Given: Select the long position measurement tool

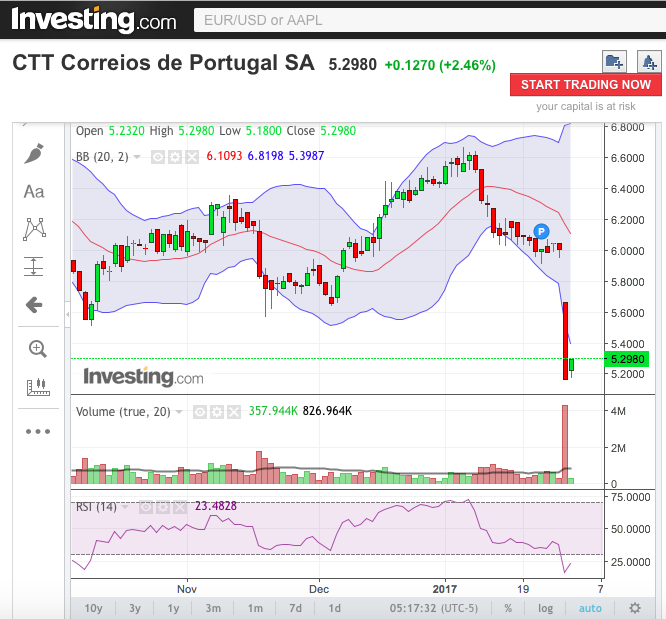Looking at the screenshot, I should [34, 266].
